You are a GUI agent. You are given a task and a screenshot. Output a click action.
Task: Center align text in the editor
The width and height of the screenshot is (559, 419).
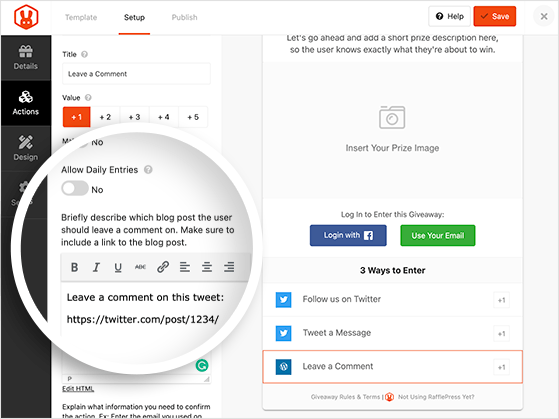207,267
